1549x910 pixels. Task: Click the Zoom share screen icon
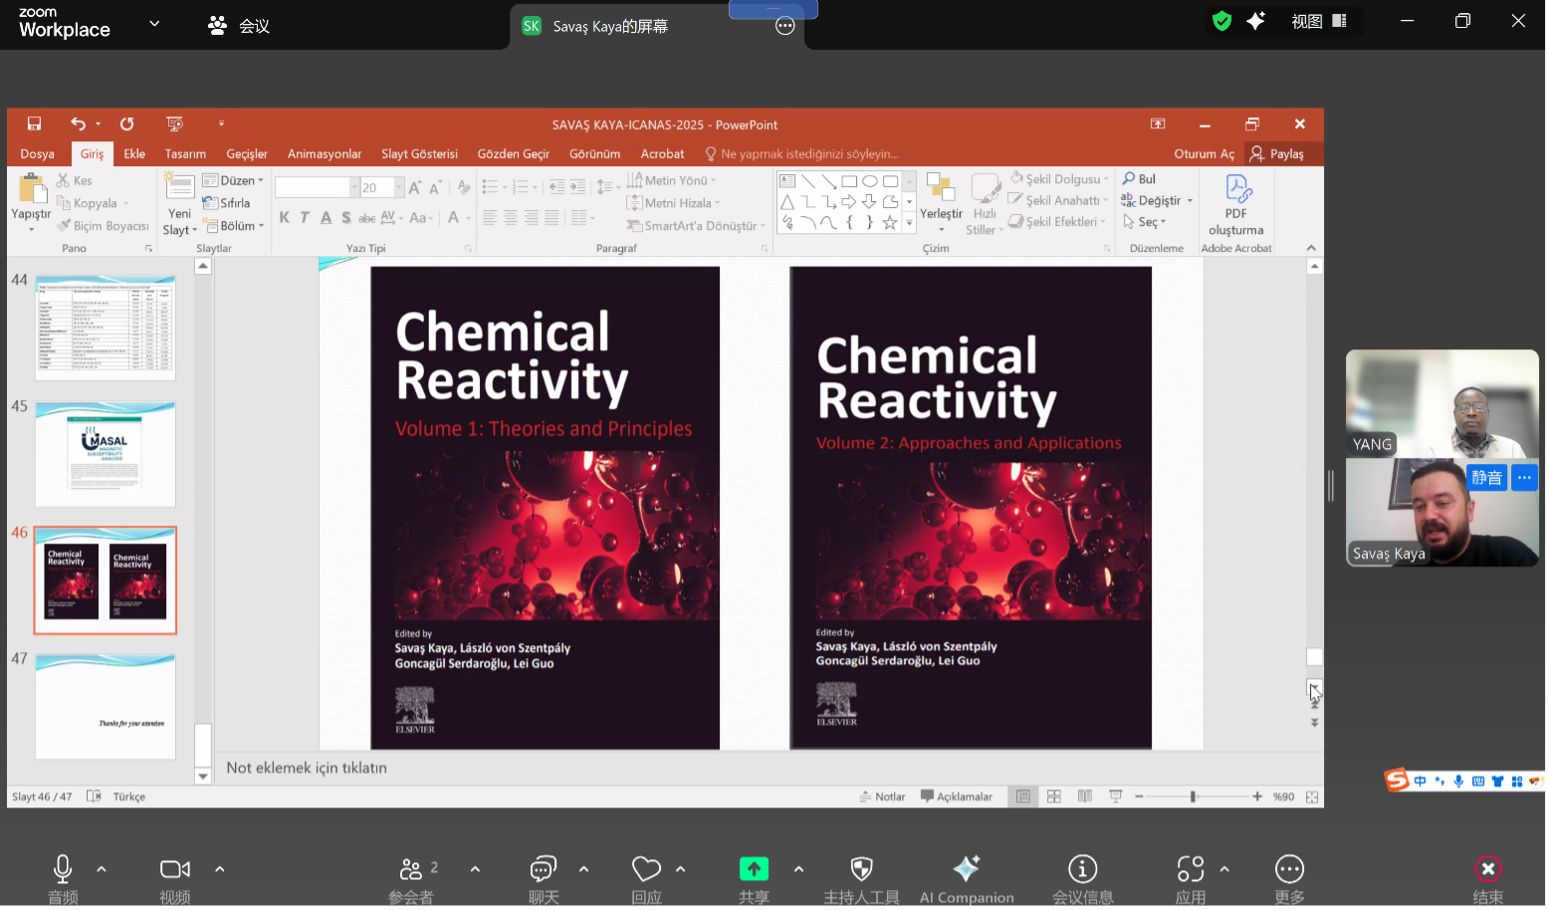click(755, 870)
